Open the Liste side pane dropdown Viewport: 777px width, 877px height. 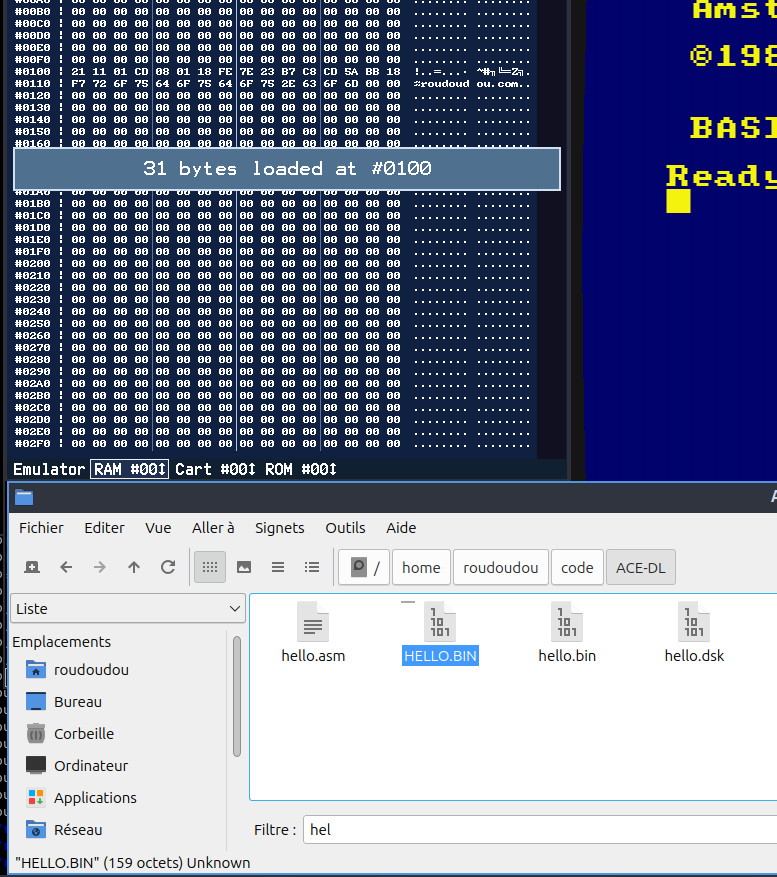[x=128, y=608]
